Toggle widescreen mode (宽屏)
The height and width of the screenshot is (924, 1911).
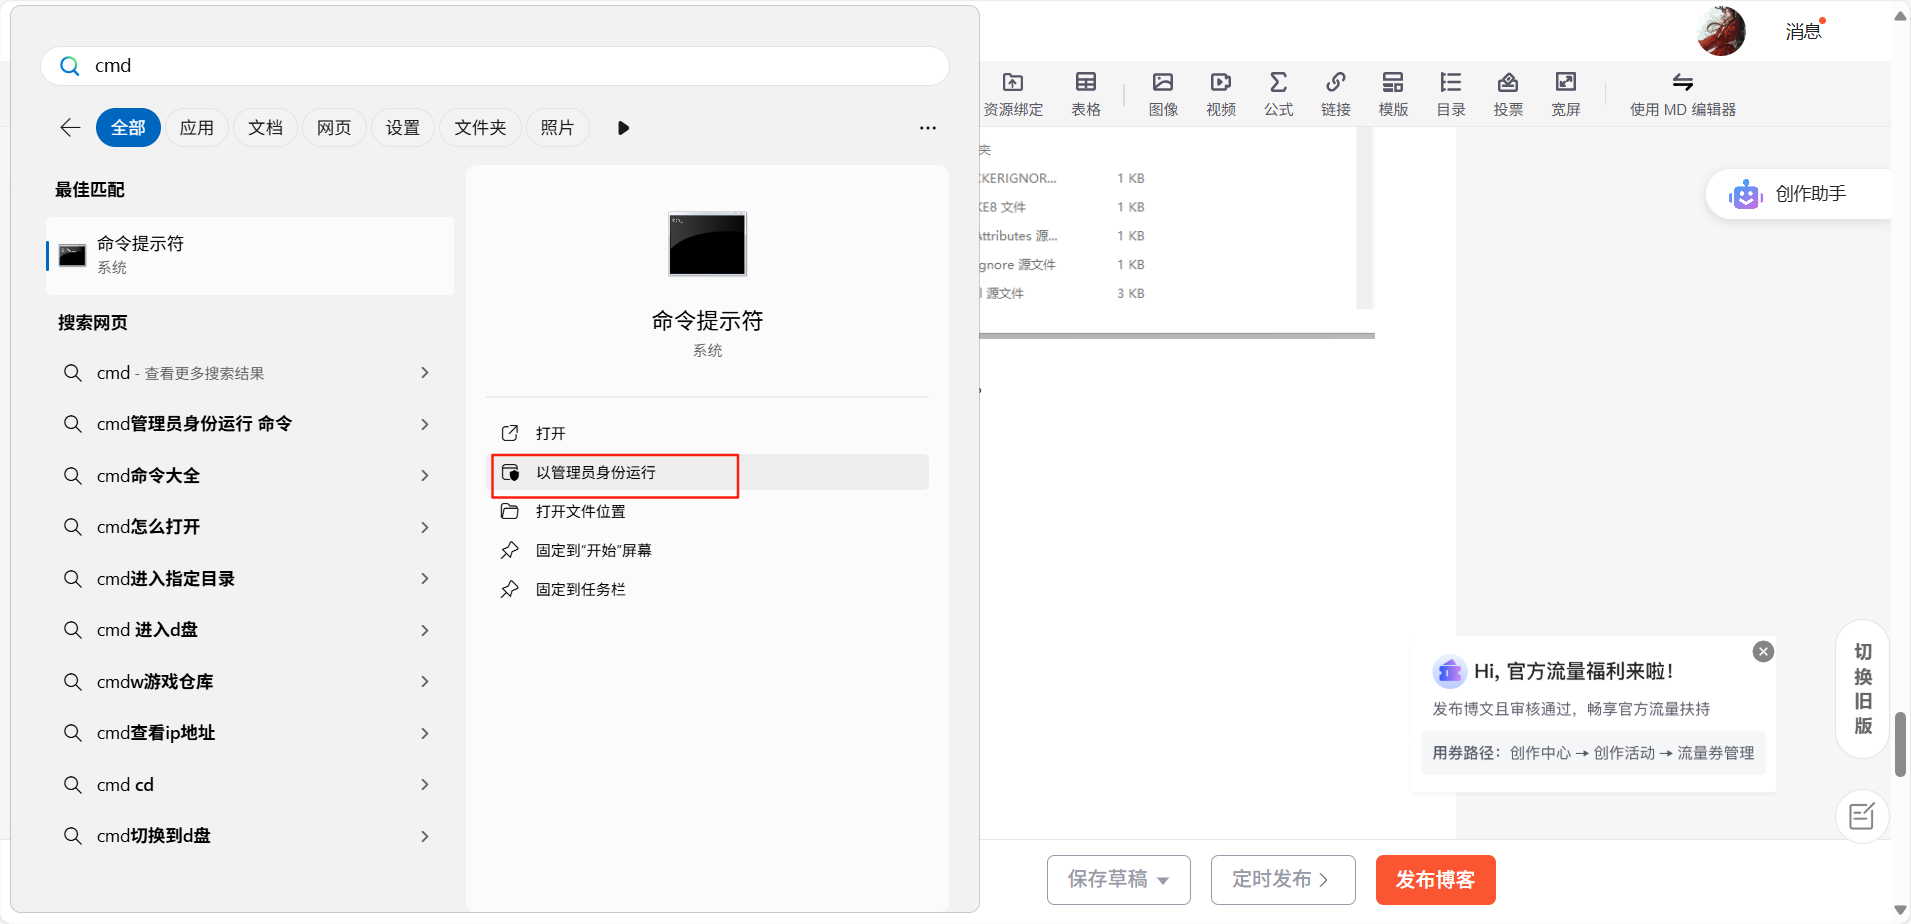pos(1565,92)
